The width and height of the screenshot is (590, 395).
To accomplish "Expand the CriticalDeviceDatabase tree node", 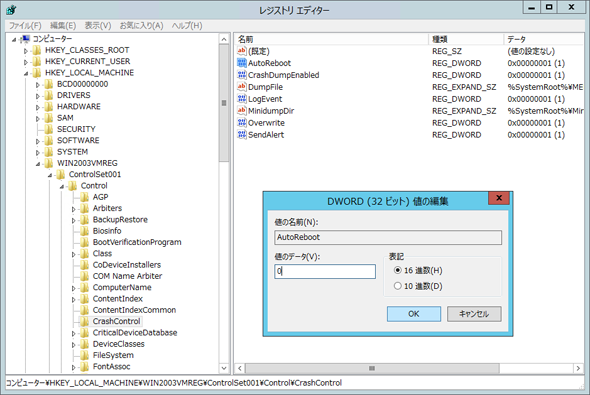I will click(73, 333).
